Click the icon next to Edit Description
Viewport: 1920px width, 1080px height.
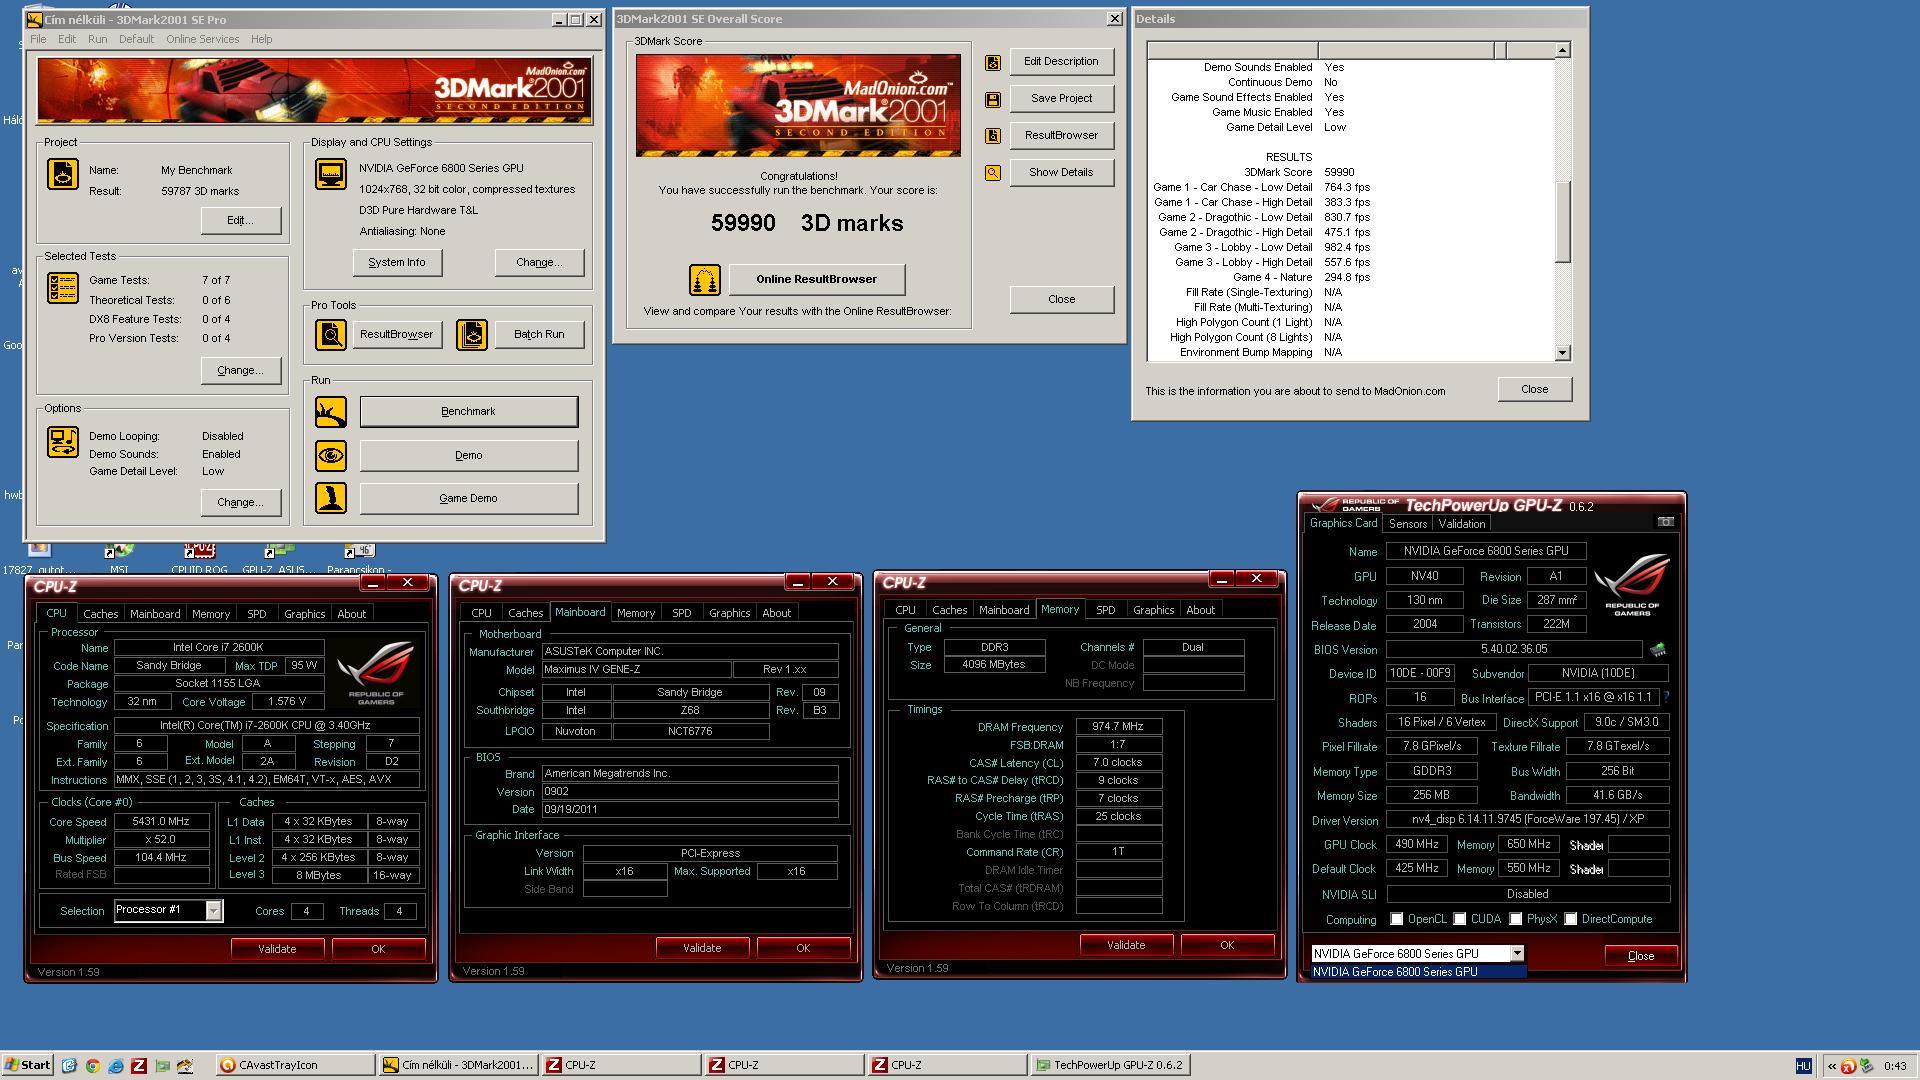point(993,62)
